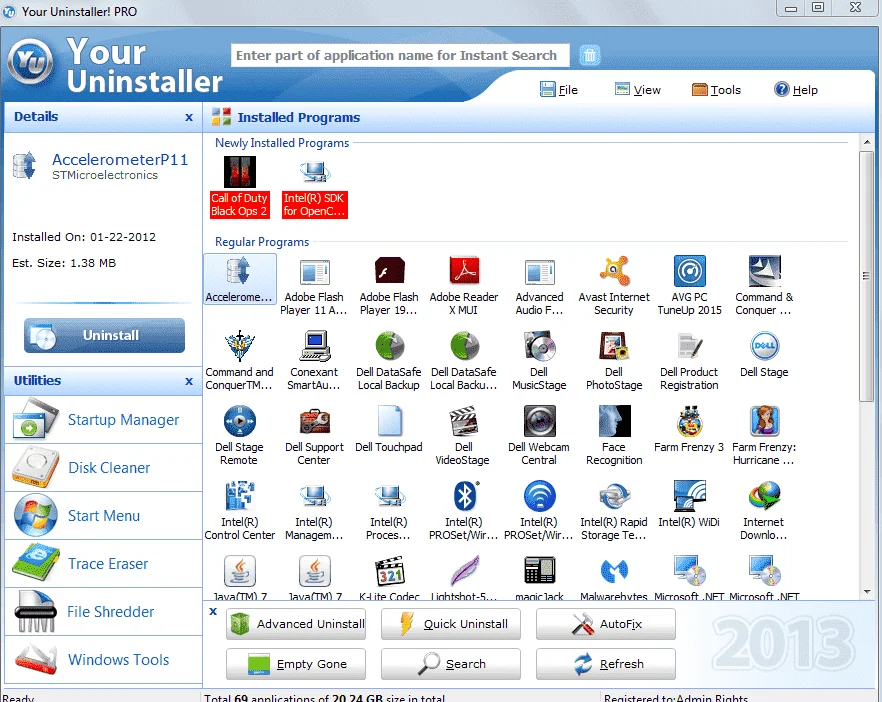The image size is (882, 702).
Task: Select Dell Product Registration icon
Action: click(689, 361)
